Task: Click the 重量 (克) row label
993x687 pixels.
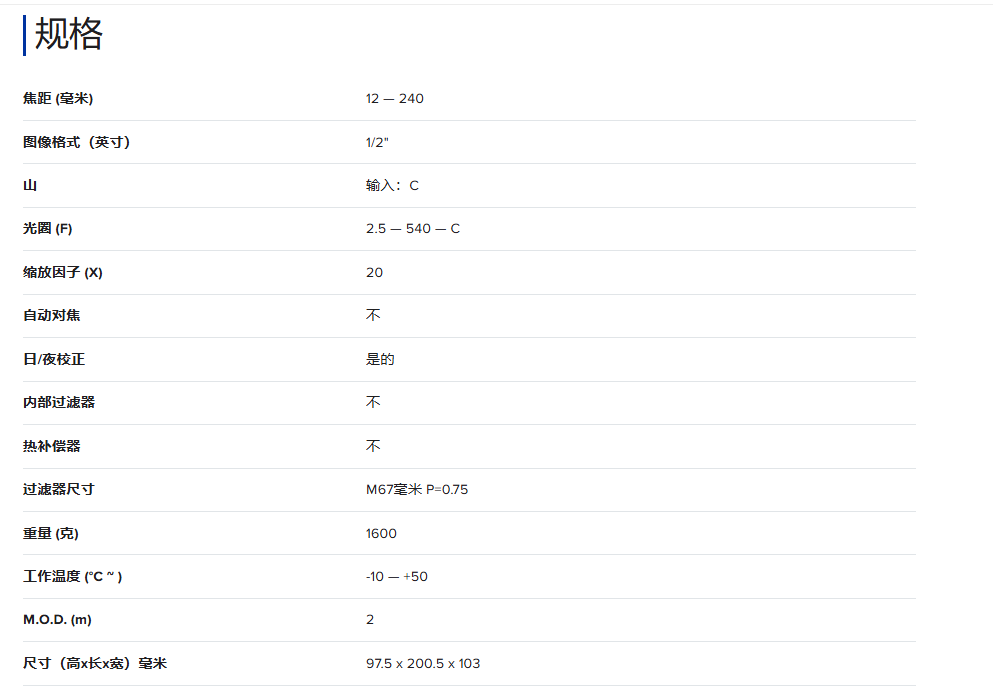Action: coord(51,533)
